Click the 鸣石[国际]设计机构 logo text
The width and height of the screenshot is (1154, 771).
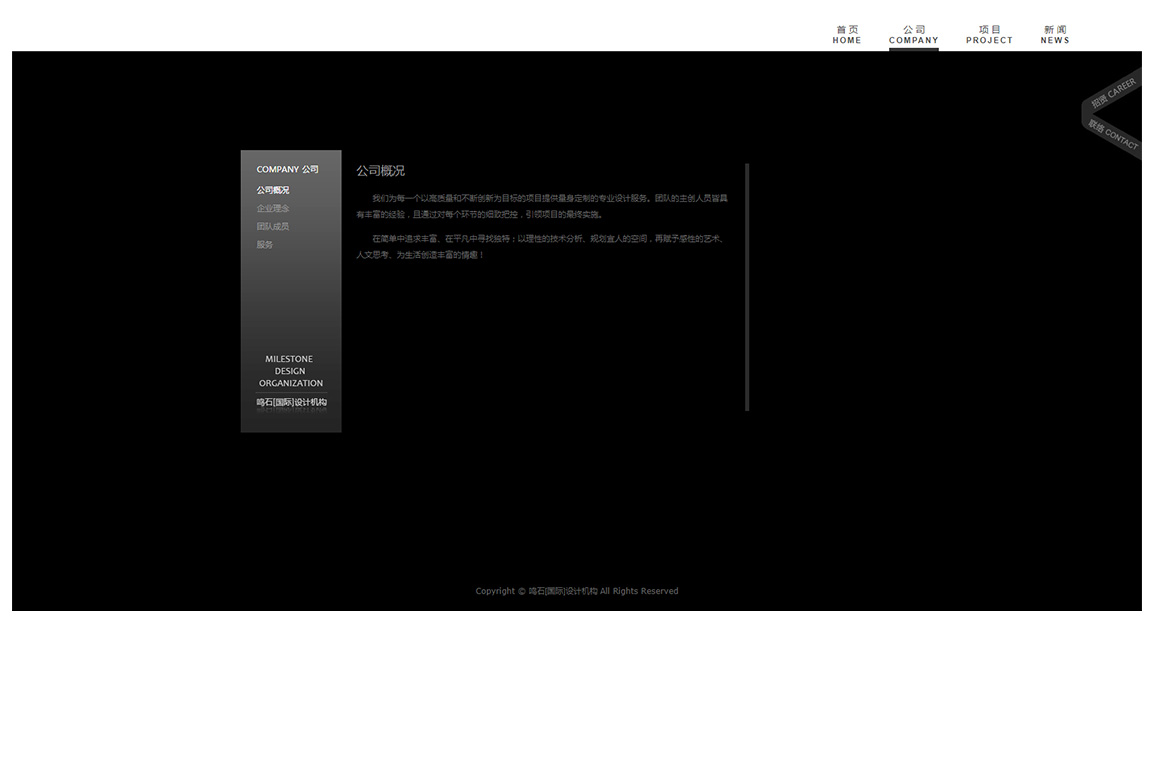click(291, 402)
